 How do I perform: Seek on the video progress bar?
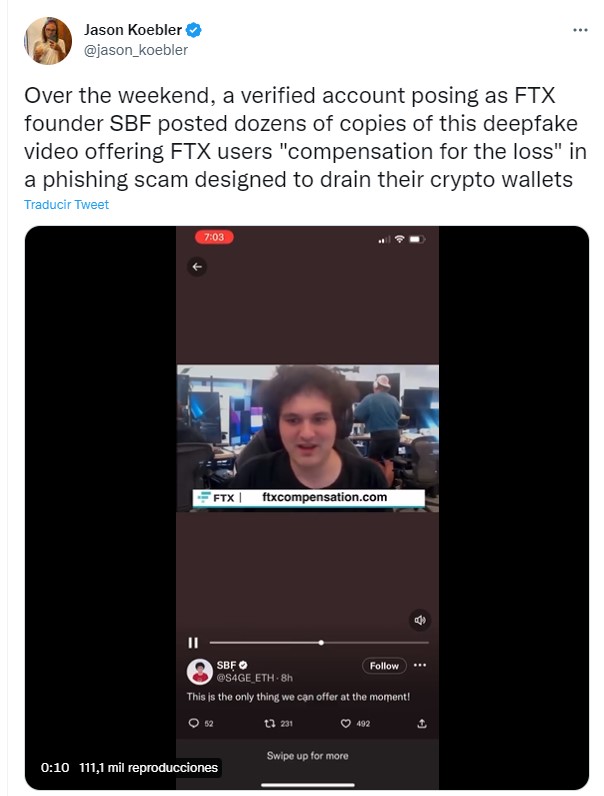319,643
